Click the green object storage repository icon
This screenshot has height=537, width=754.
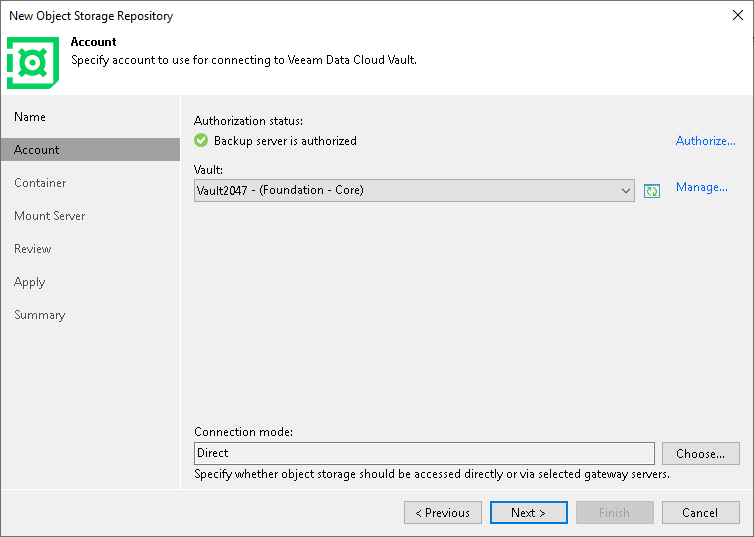(33, 62)
